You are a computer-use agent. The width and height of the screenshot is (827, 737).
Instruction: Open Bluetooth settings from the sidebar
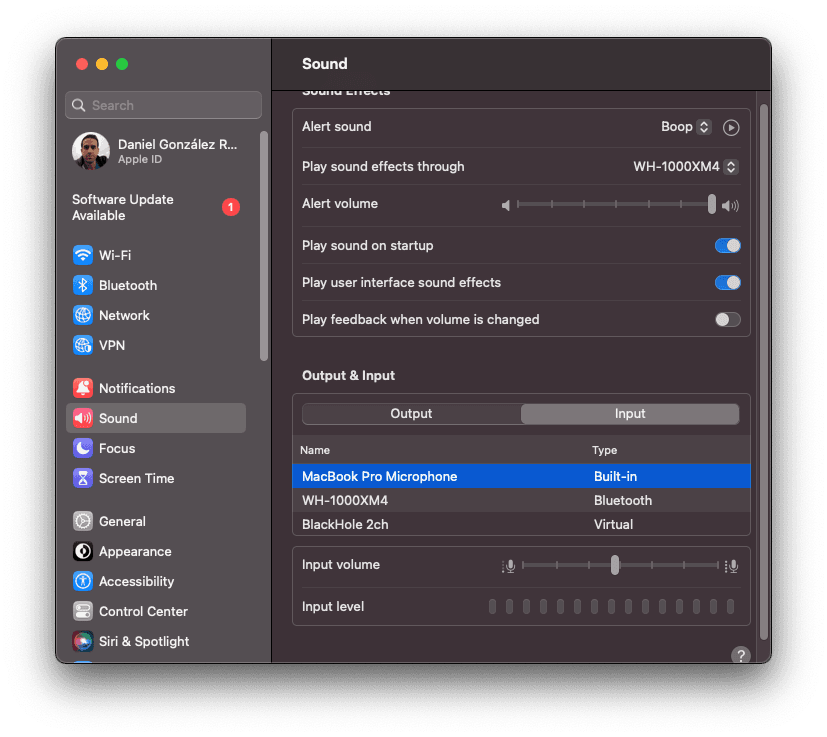(x=85, y=285)
